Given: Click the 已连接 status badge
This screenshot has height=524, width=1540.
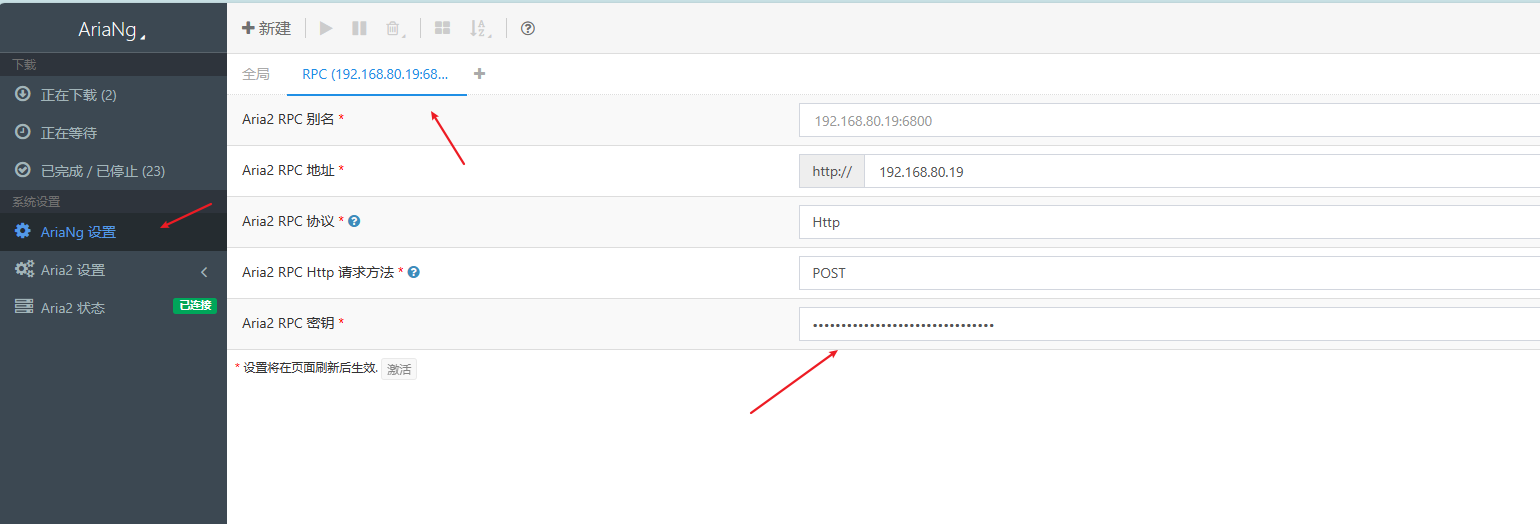Looking at the screenshot, I should click(x=195, y=306).
